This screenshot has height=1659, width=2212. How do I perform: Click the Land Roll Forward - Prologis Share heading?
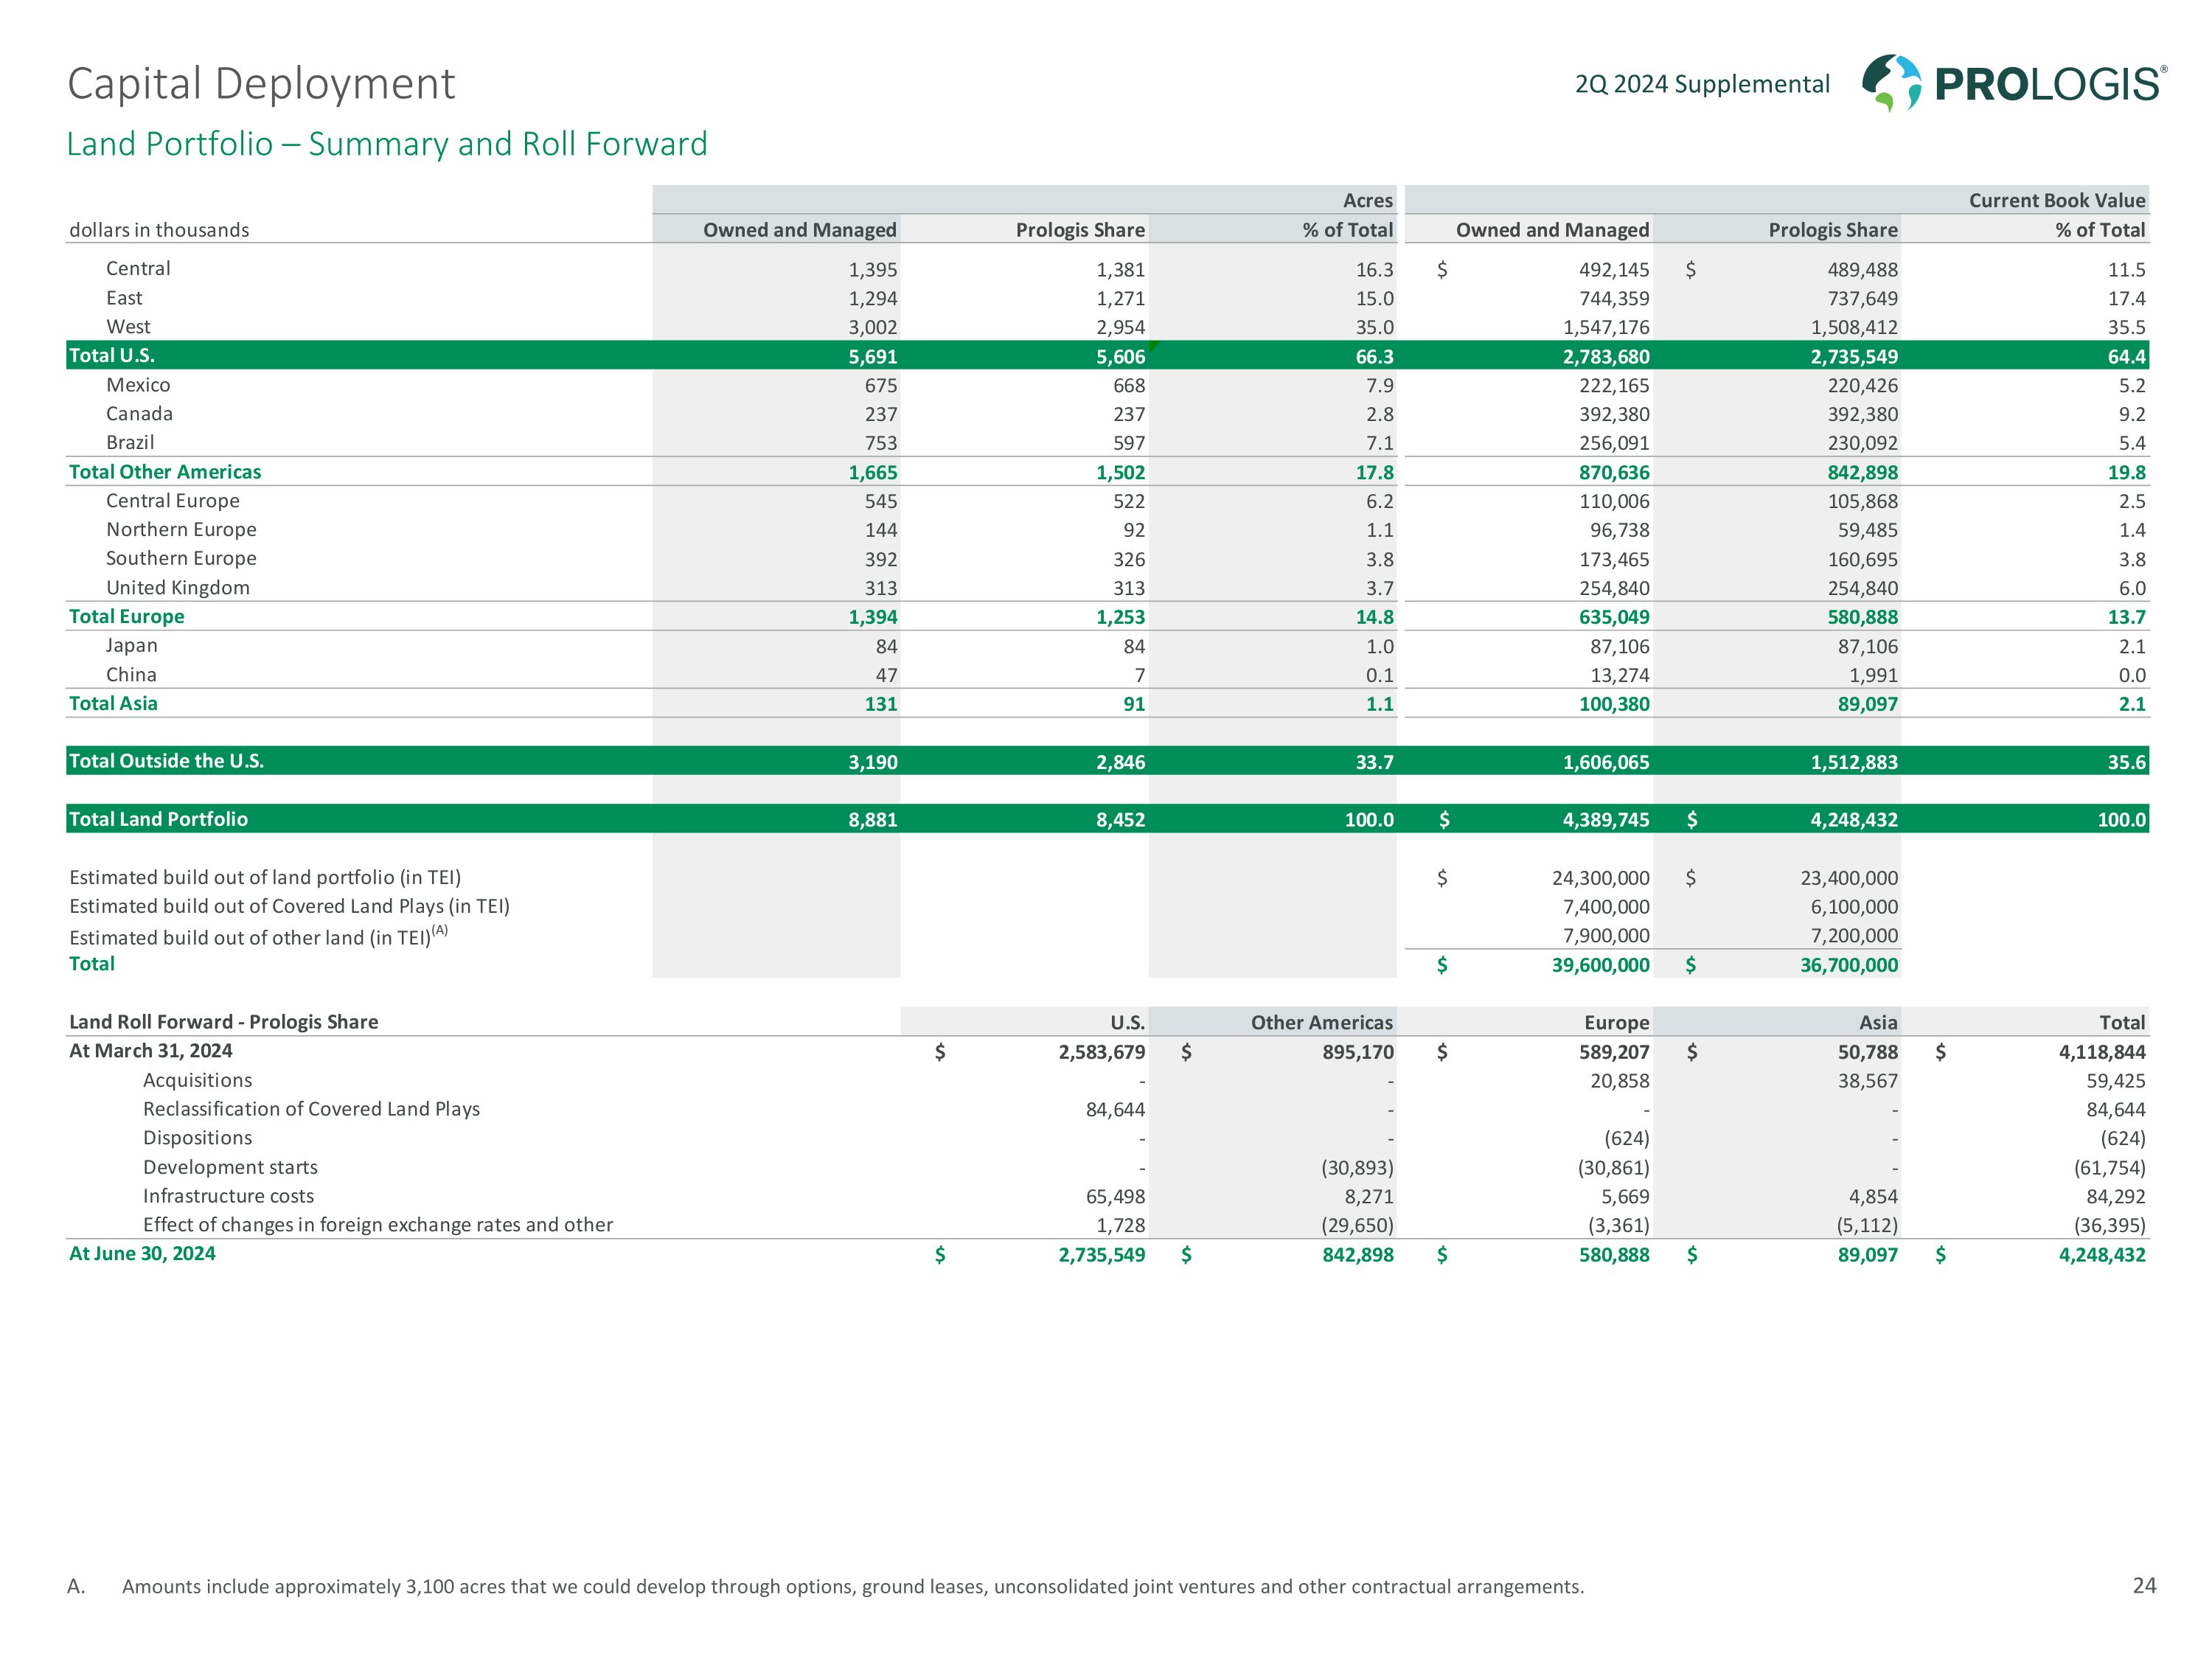(x=223, y=1022)
